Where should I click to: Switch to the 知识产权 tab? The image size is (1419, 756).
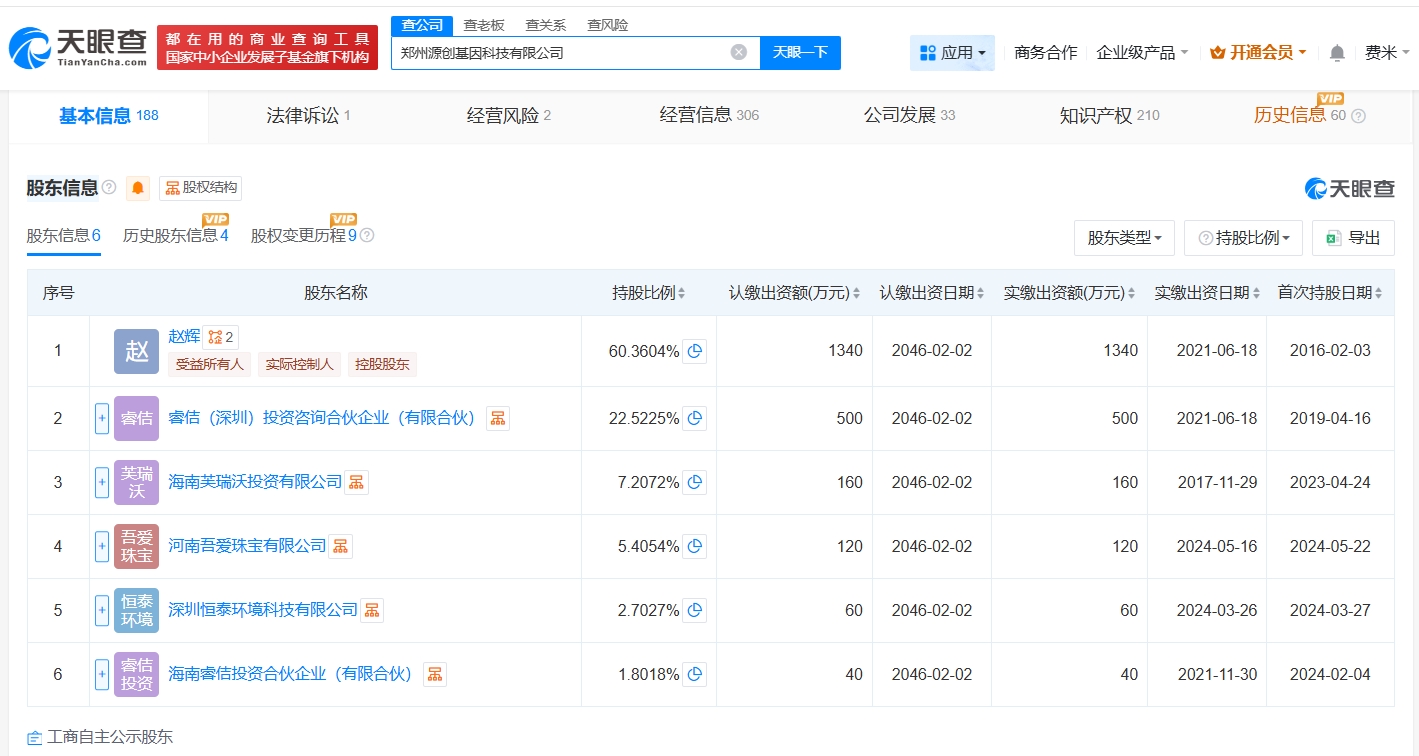click(1109, 116)
